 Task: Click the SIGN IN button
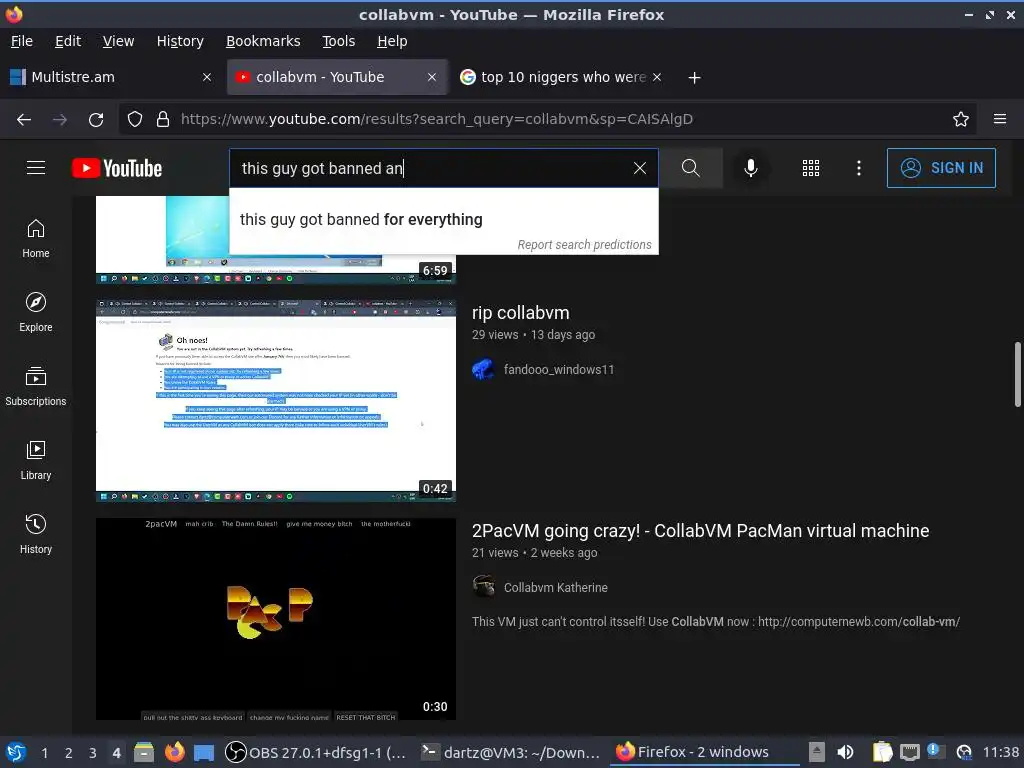[x=941, y=168]
